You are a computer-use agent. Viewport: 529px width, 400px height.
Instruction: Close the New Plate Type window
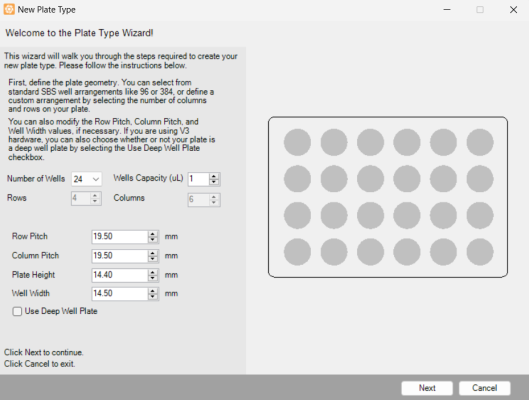coord(513,10)
